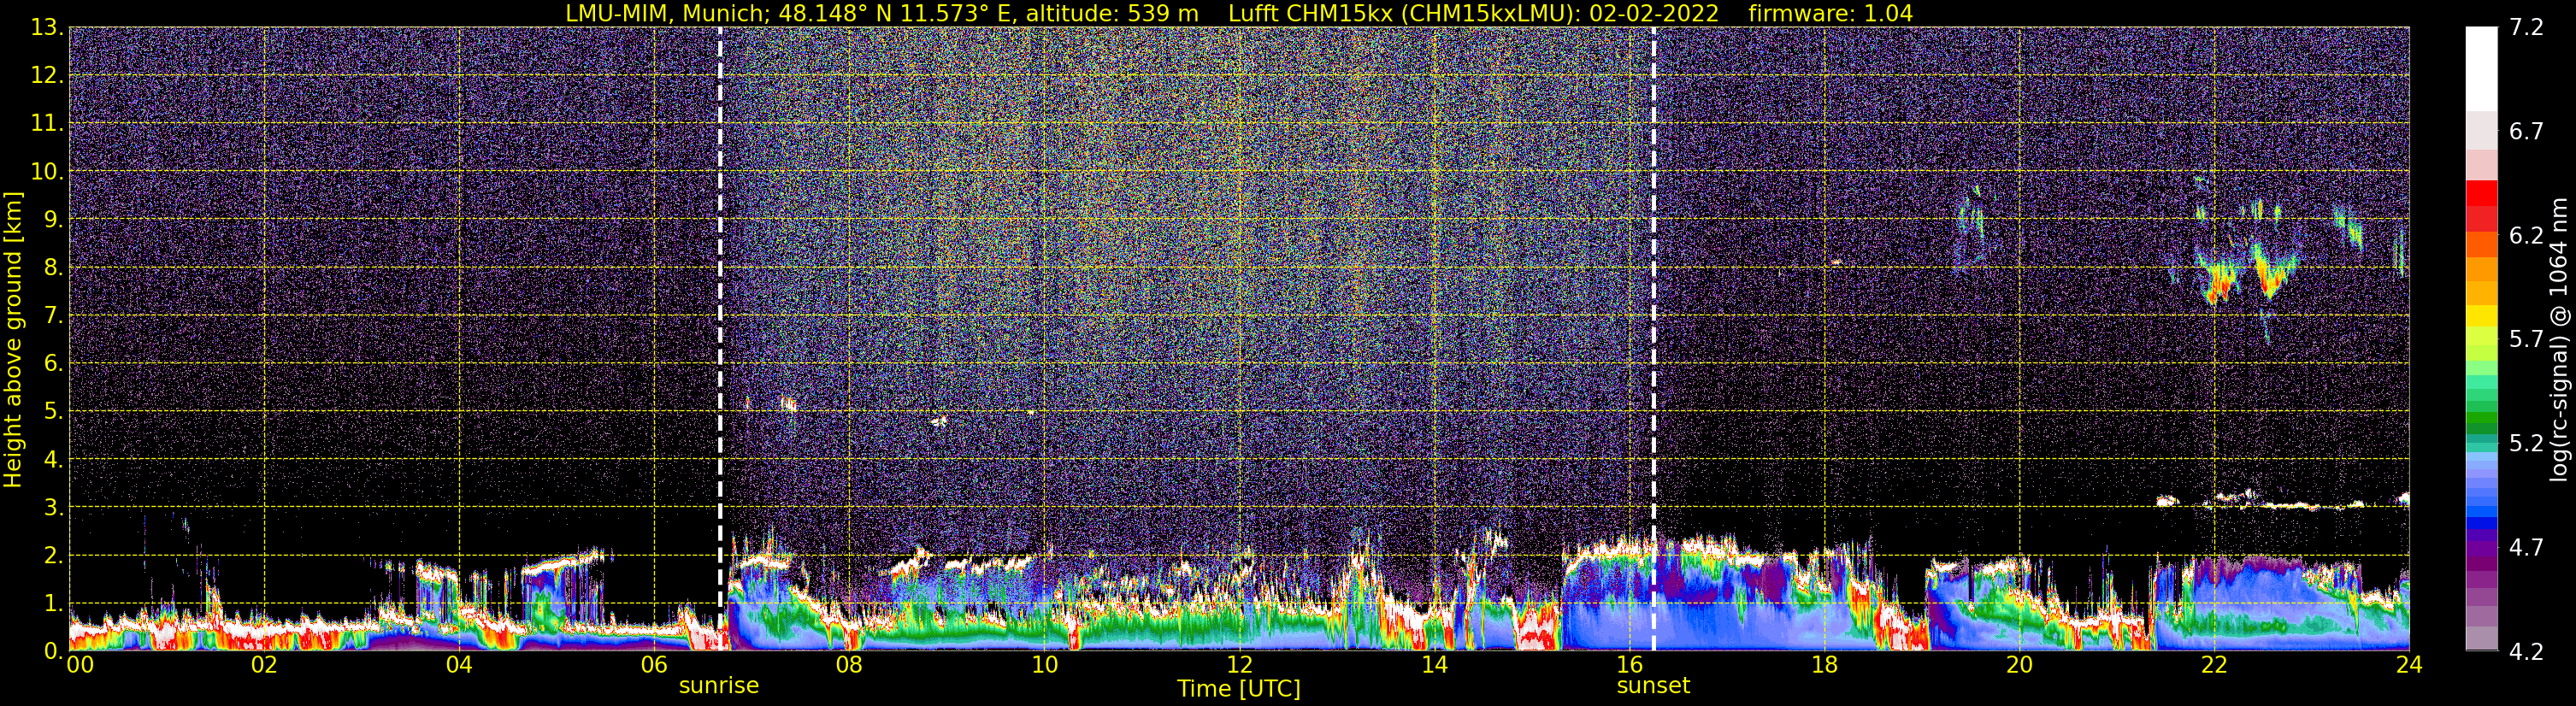The image size is (2576, 706).
Task: Click the '18' tick label on time axis
Action: pyautogui.click(x=1824, y=665)
